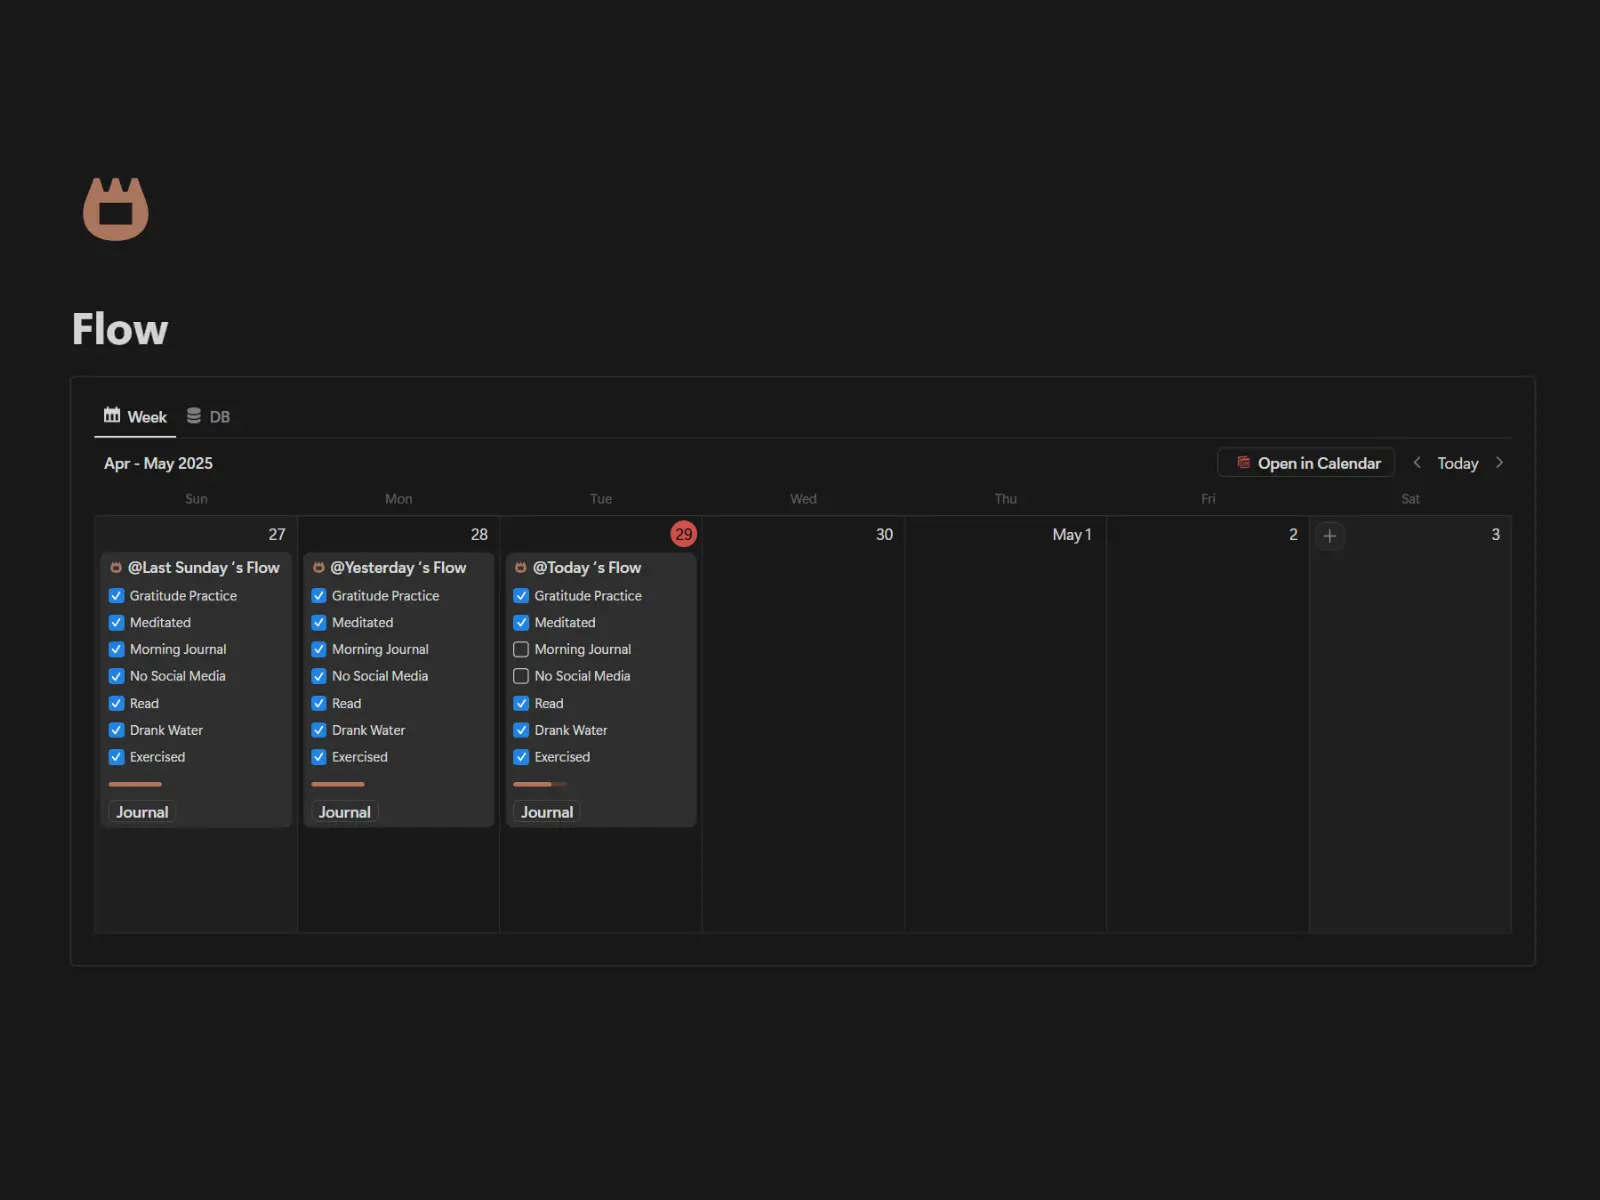Viewport: 1600px width, 1200px height.
Task: Click icon beside @Last Sunday's Flow title
Action: 116,568
